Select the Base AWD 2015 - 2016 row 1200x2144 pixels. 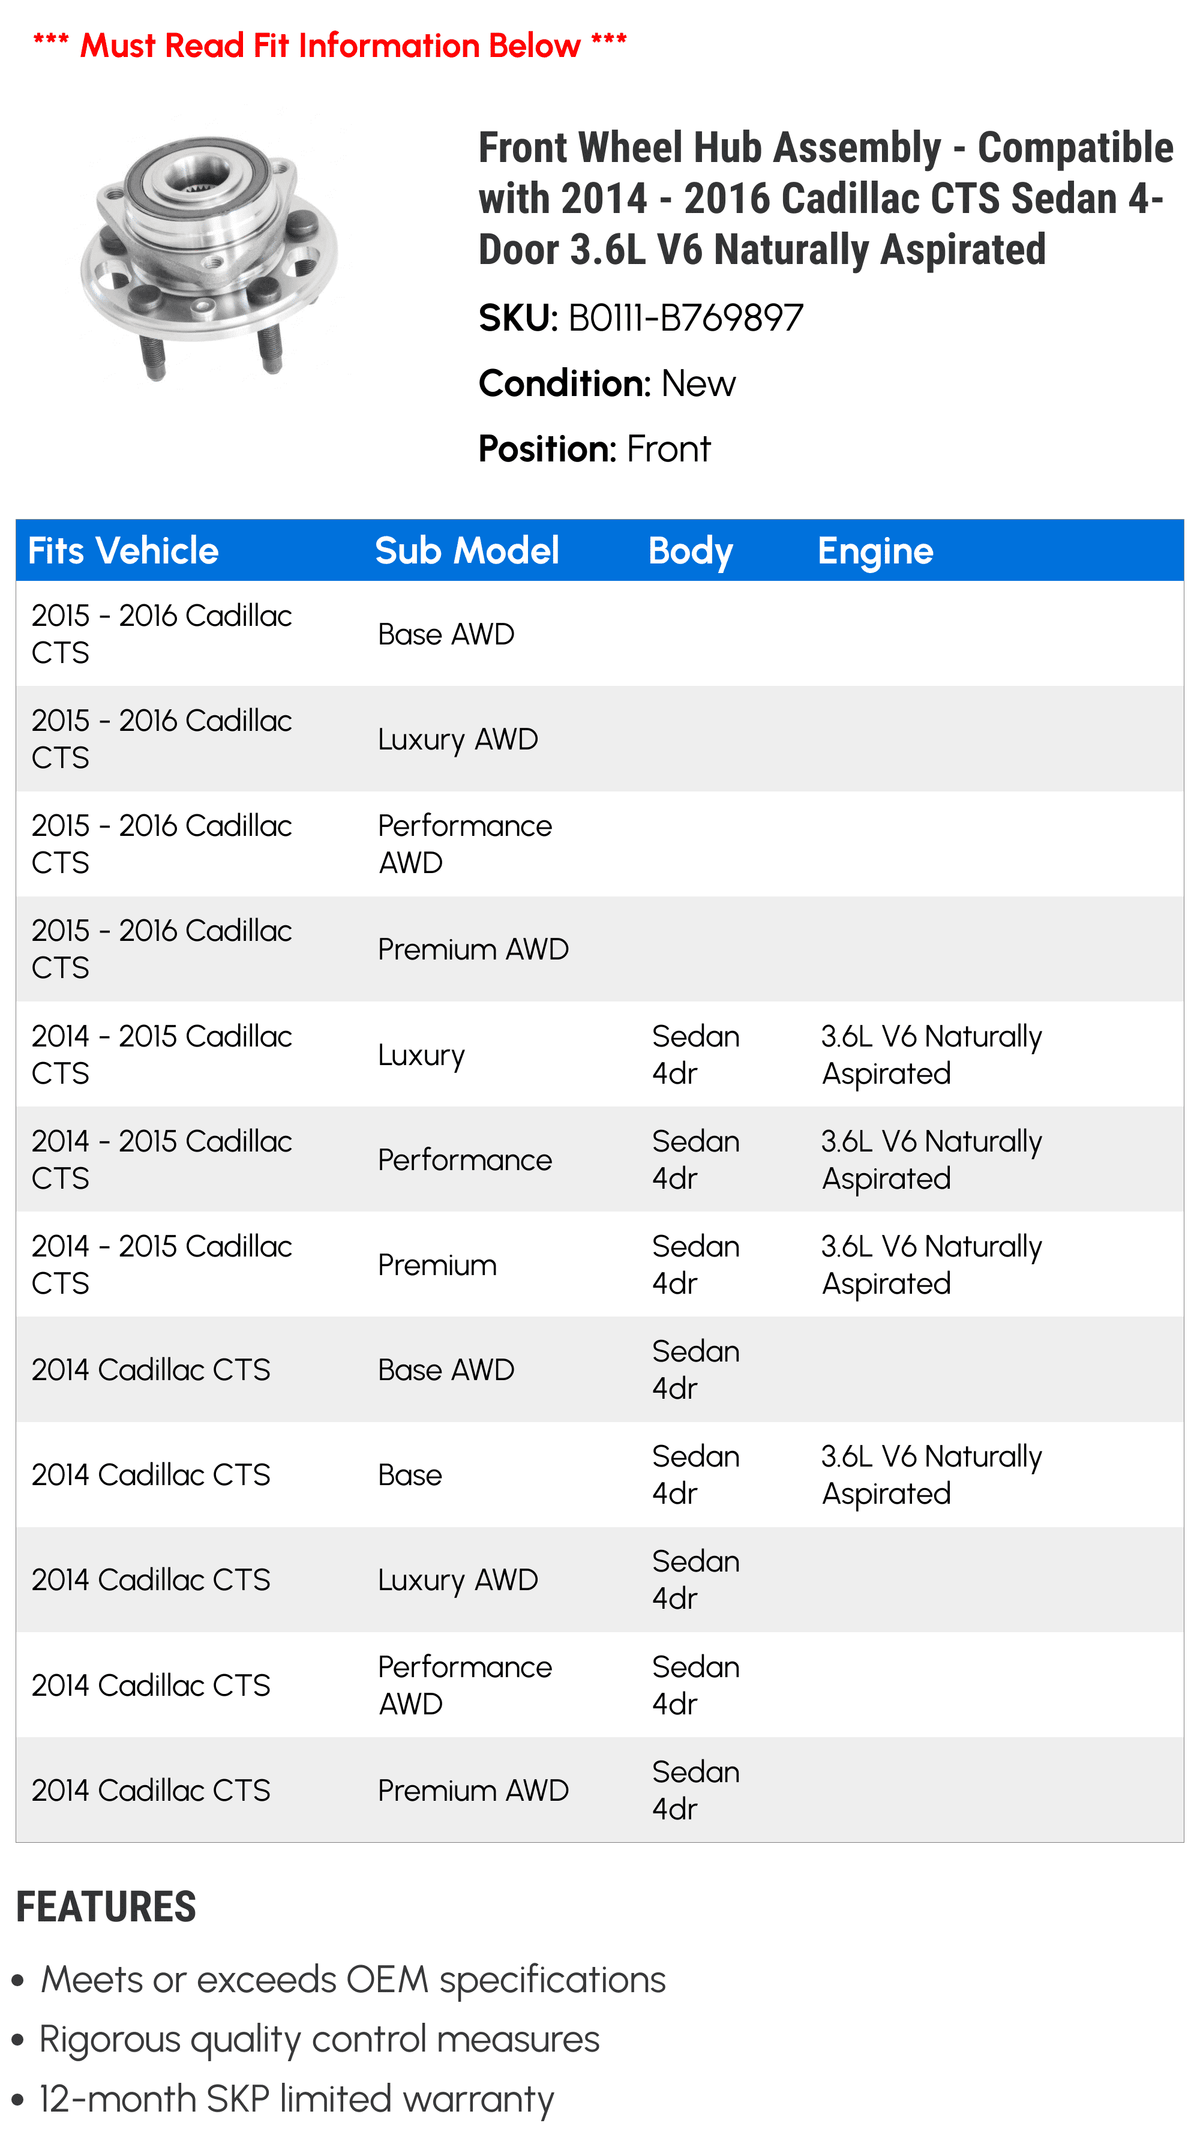tap(600, 634)
